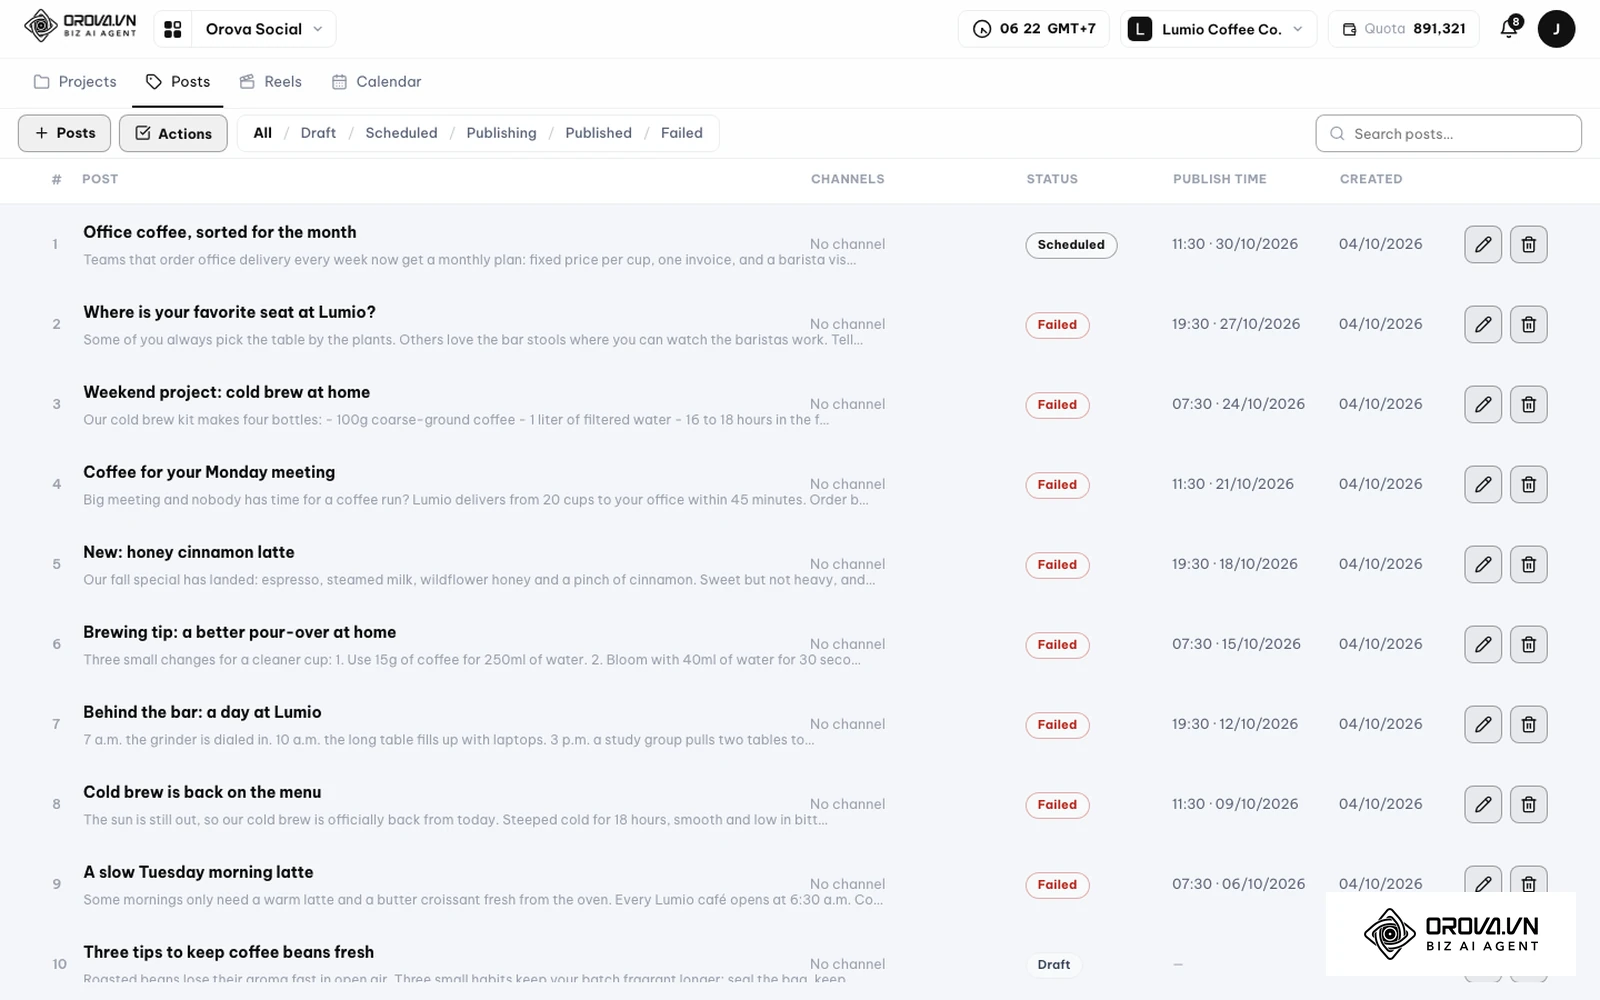Open the post 'Three tips to keep coffee beans fresh'
The width and height of the screenshot is (1600, 1000).
coord(228,952)
